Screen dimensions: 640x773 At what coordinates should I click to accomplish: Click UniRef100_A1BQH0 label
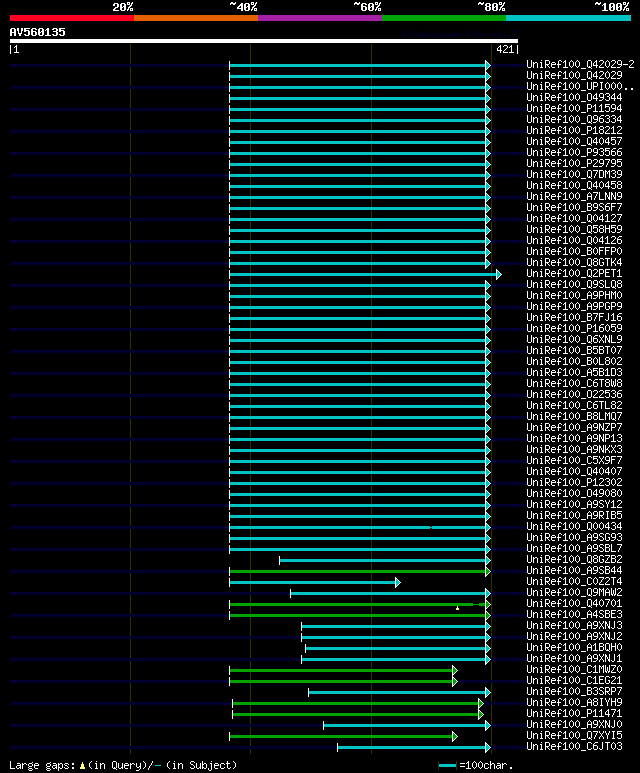tap(574, 647)
